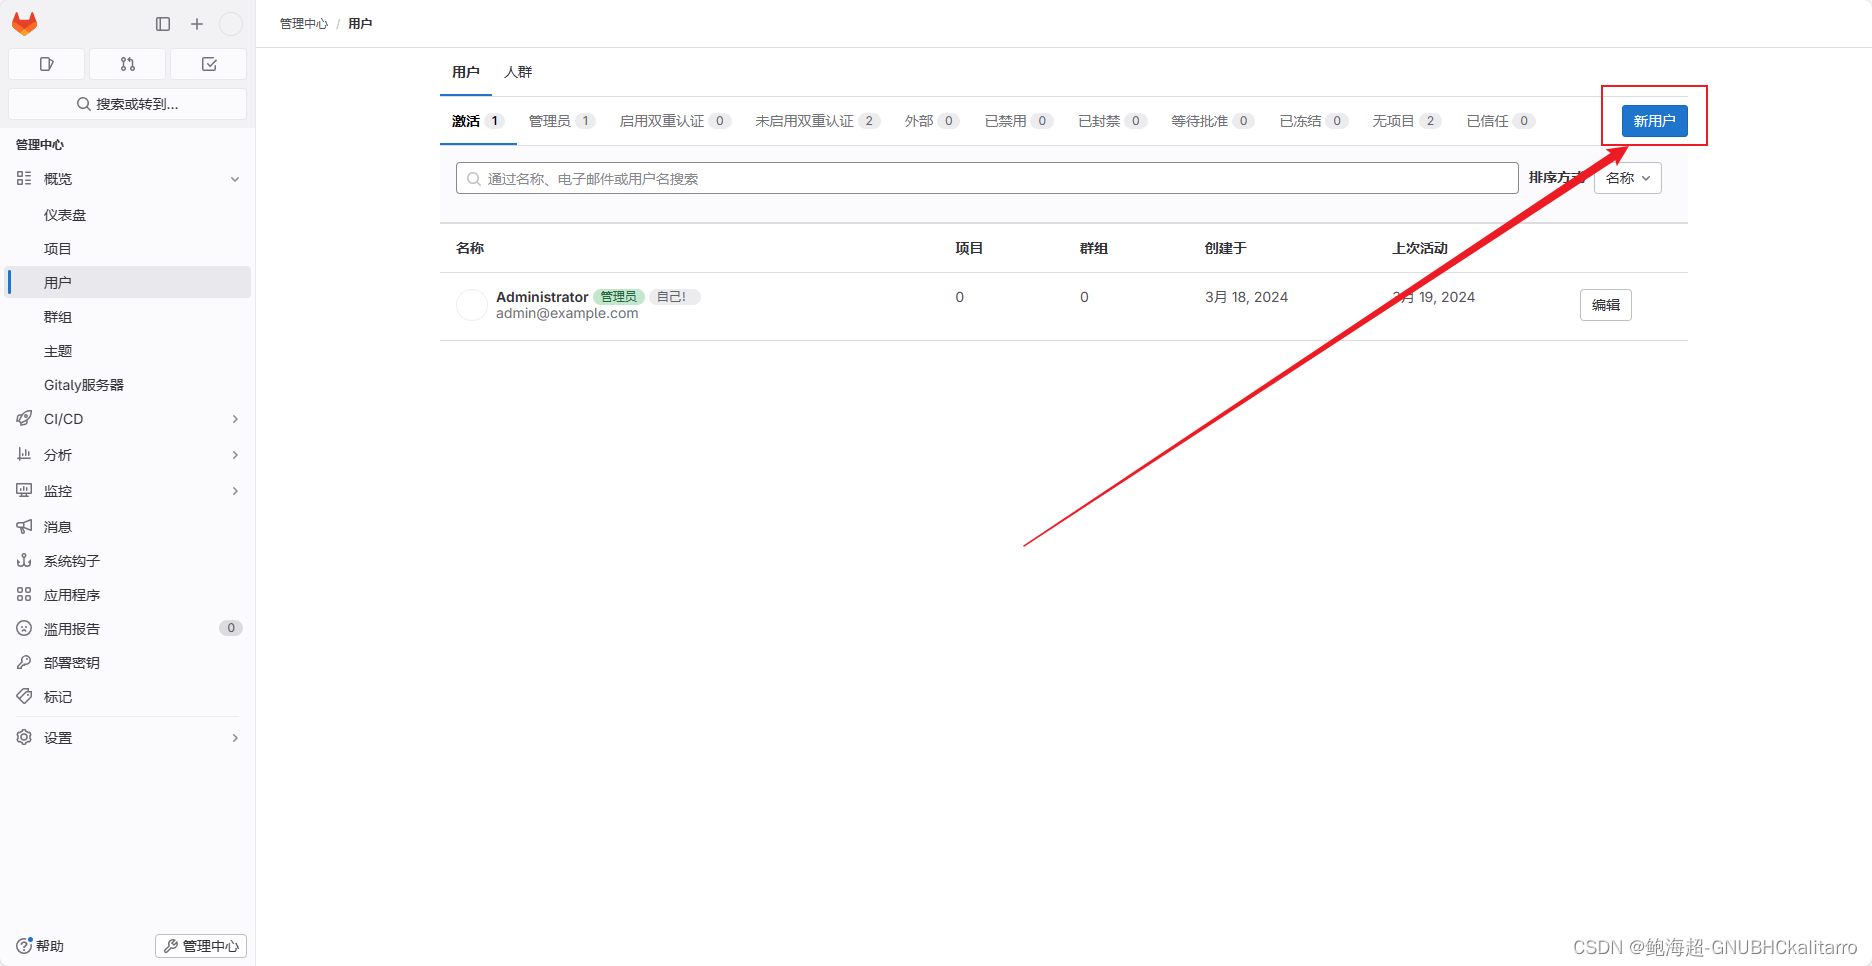Open Gitaly服务器 in the sidebar
1872x966 pixels.
[84, 385]
